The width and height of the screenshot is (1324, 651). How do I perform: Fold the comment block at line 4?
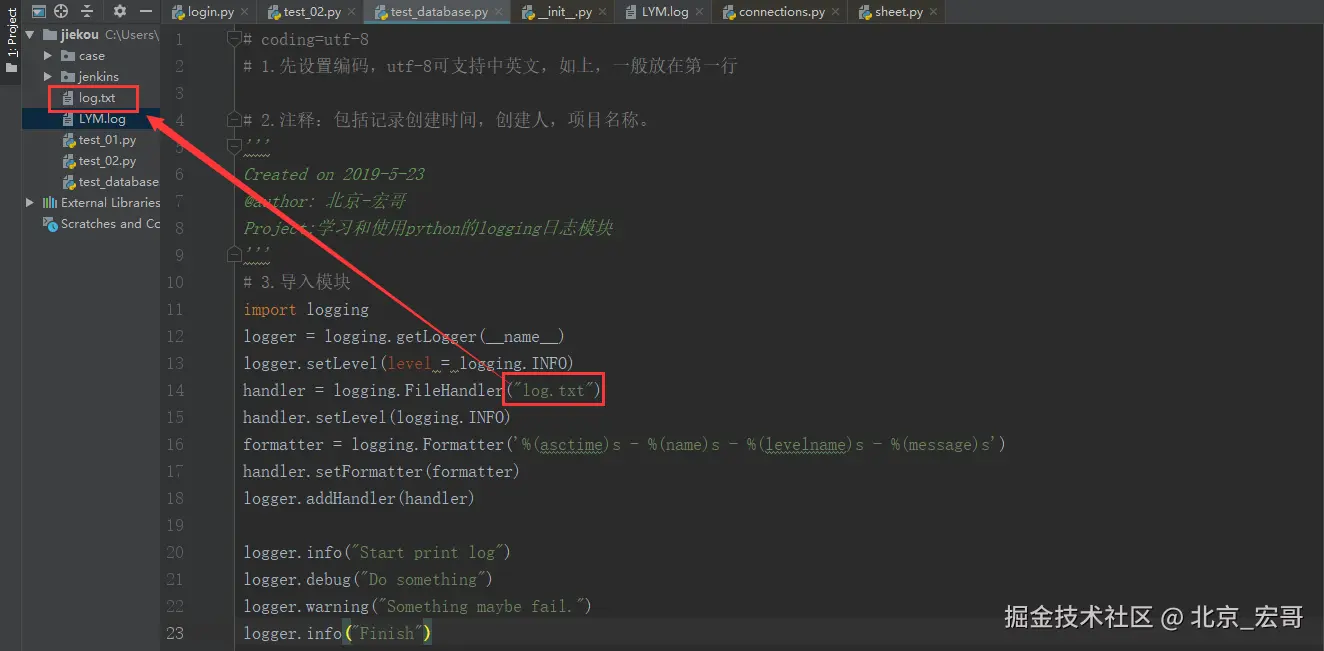pyautogui.click(x=235, y=120)
